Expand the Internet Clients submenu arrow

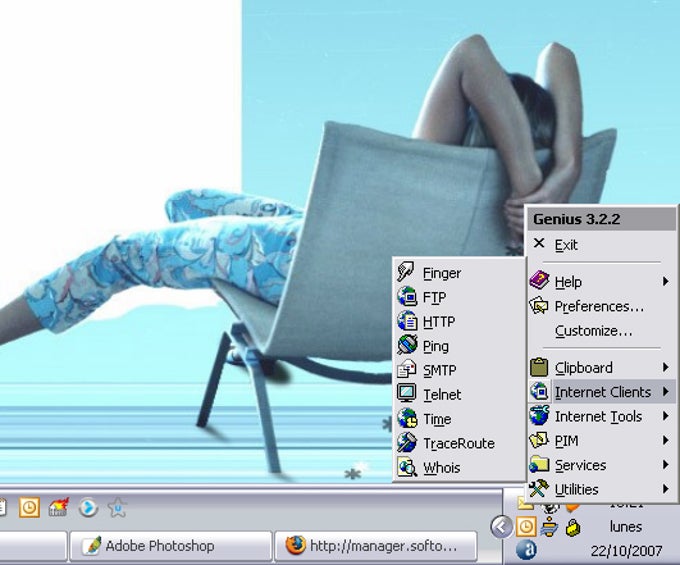coord(666,392)
